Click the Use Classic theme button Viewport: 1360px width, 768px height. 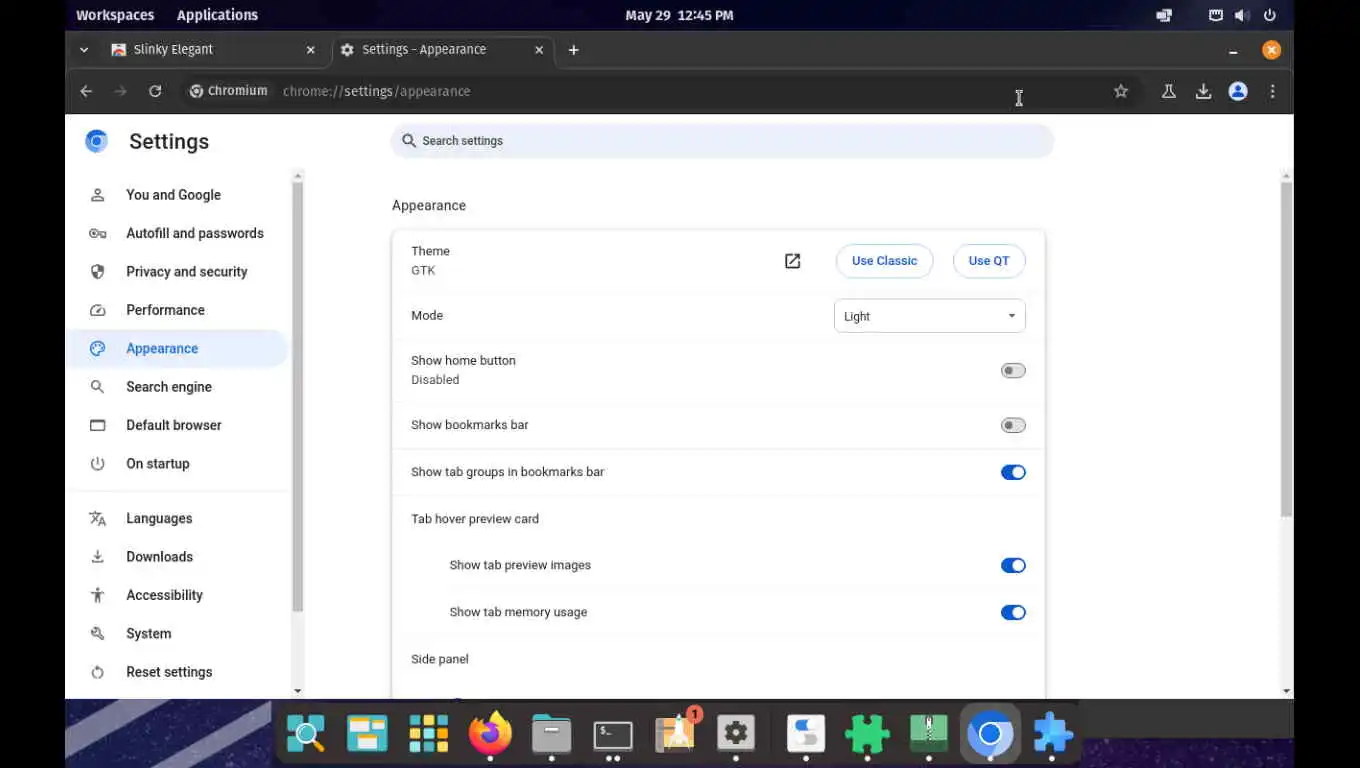884,261
